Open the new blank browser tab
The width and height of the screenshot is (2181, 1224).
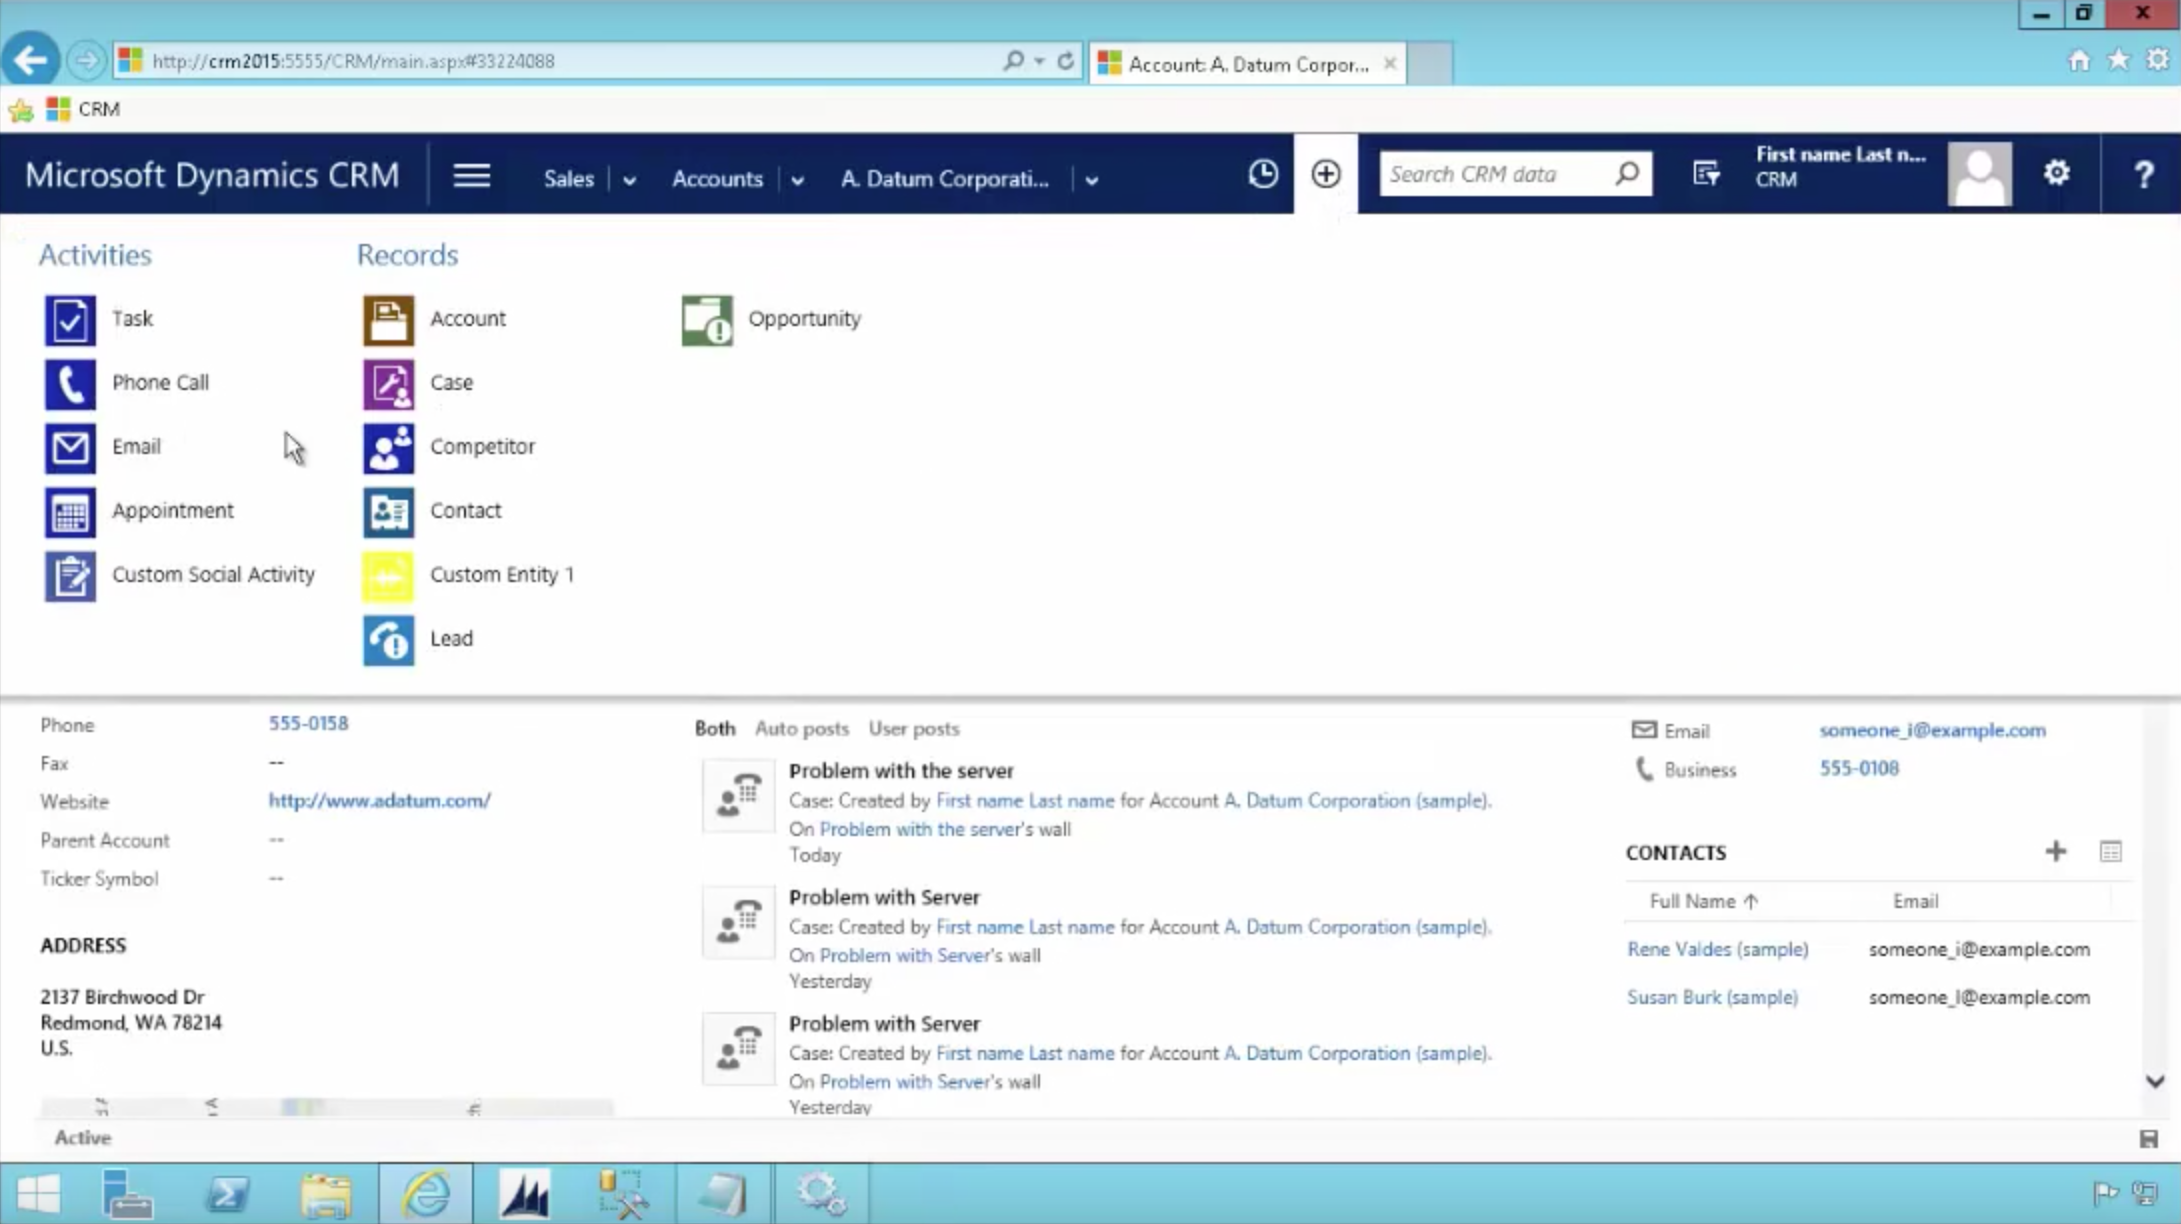point(1430,64)
